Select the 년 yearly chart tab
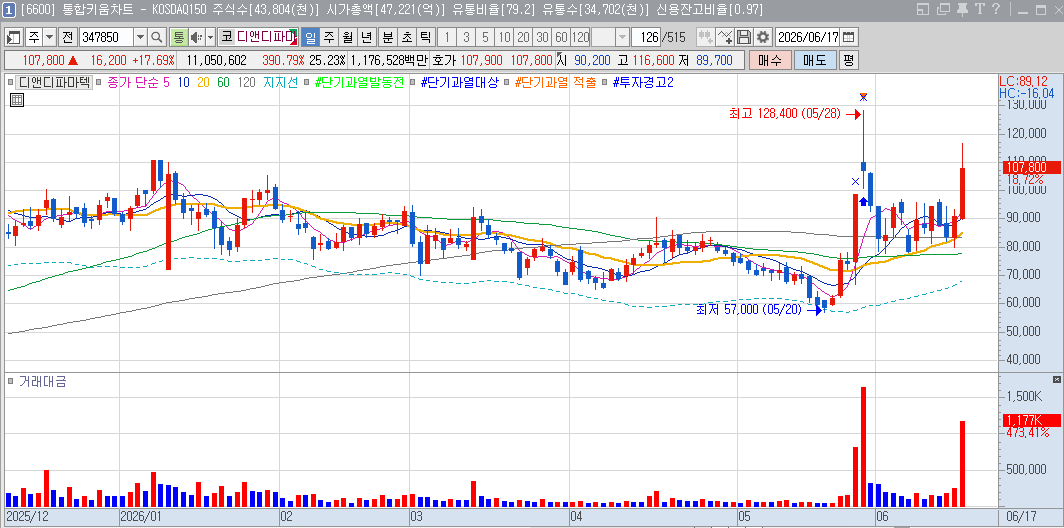 366,37
